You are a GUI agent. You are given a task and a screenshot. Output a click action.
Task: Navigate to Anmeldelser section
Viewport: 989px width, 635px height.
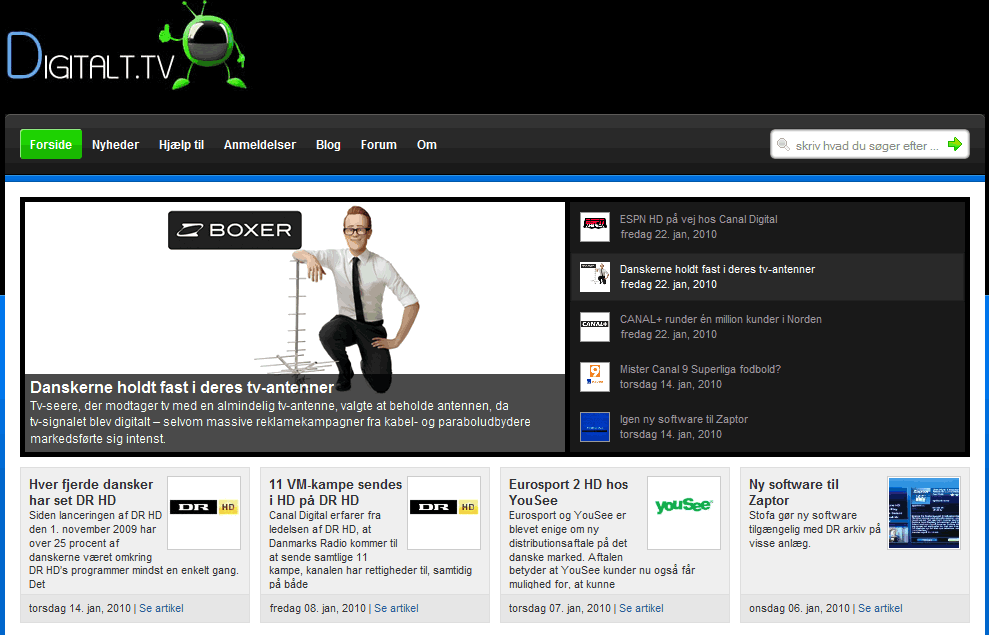pos(260,145)
